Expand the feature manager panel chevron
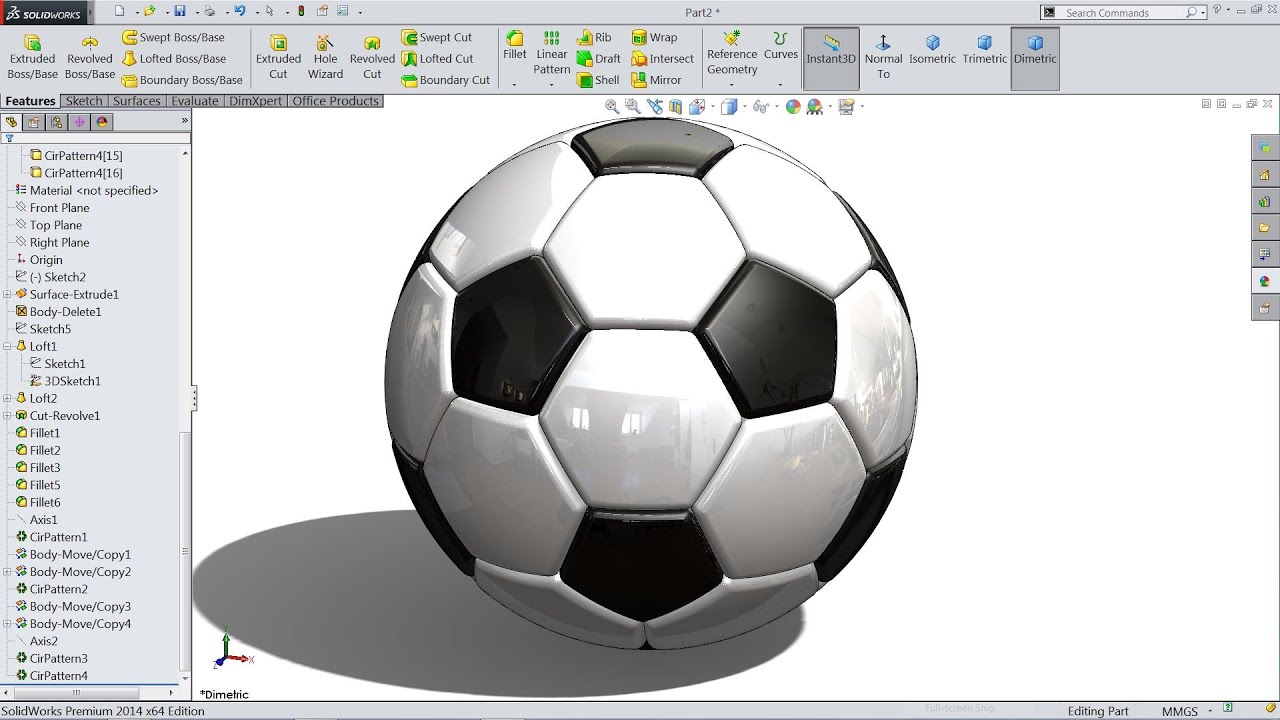The image size is (1280, 720). 184,121
